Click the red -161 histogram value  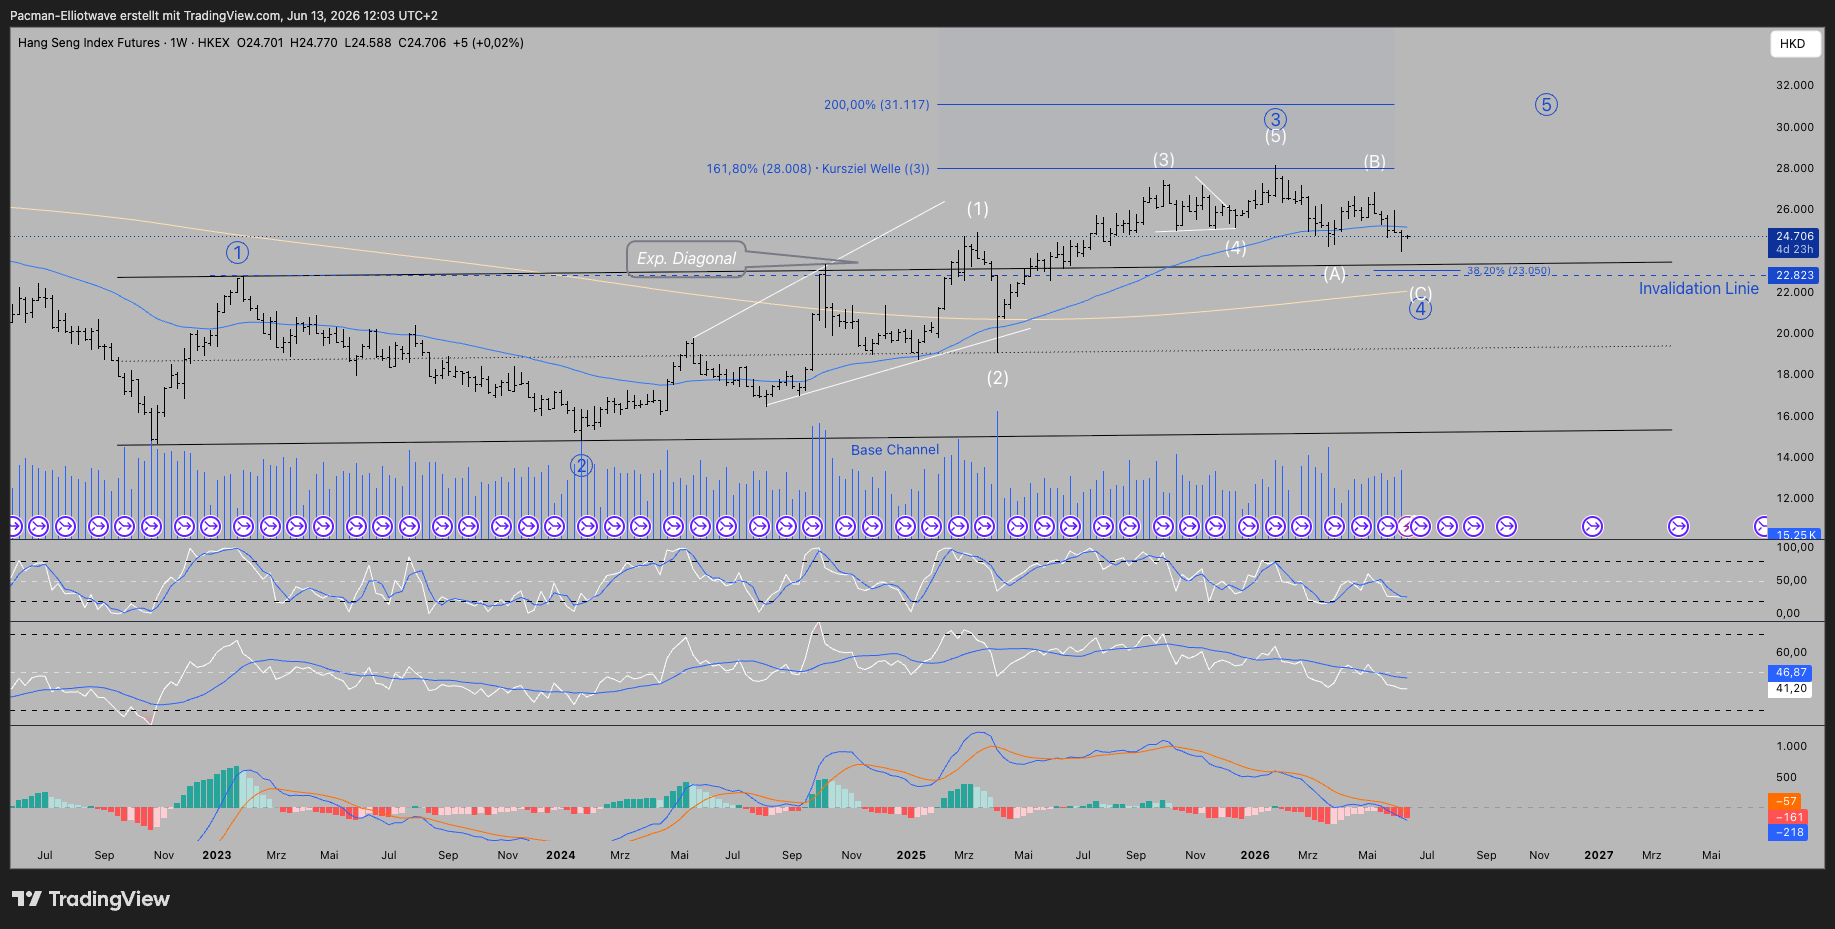click(x=1789, y=817)
